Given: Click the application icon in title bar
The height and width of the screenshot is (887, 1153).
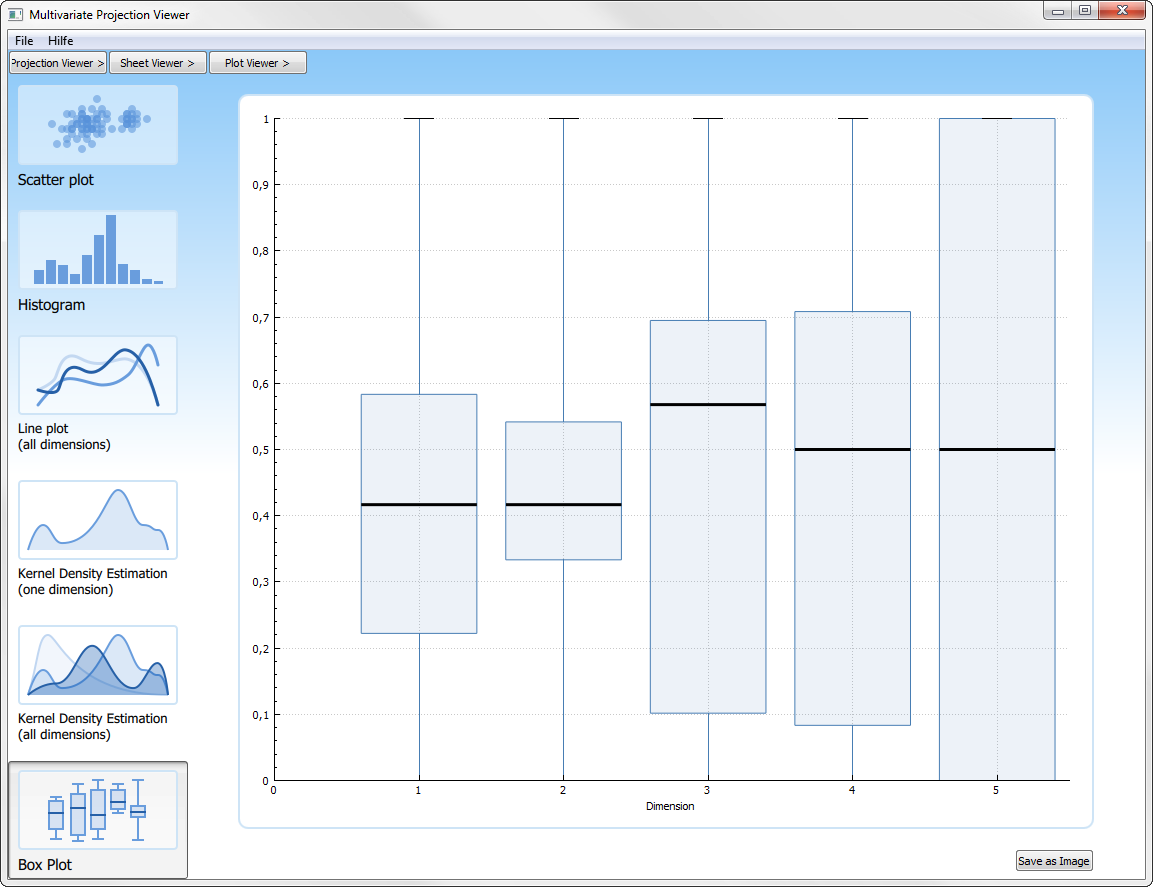Looking at the screenshot, I should coord(15,15).
